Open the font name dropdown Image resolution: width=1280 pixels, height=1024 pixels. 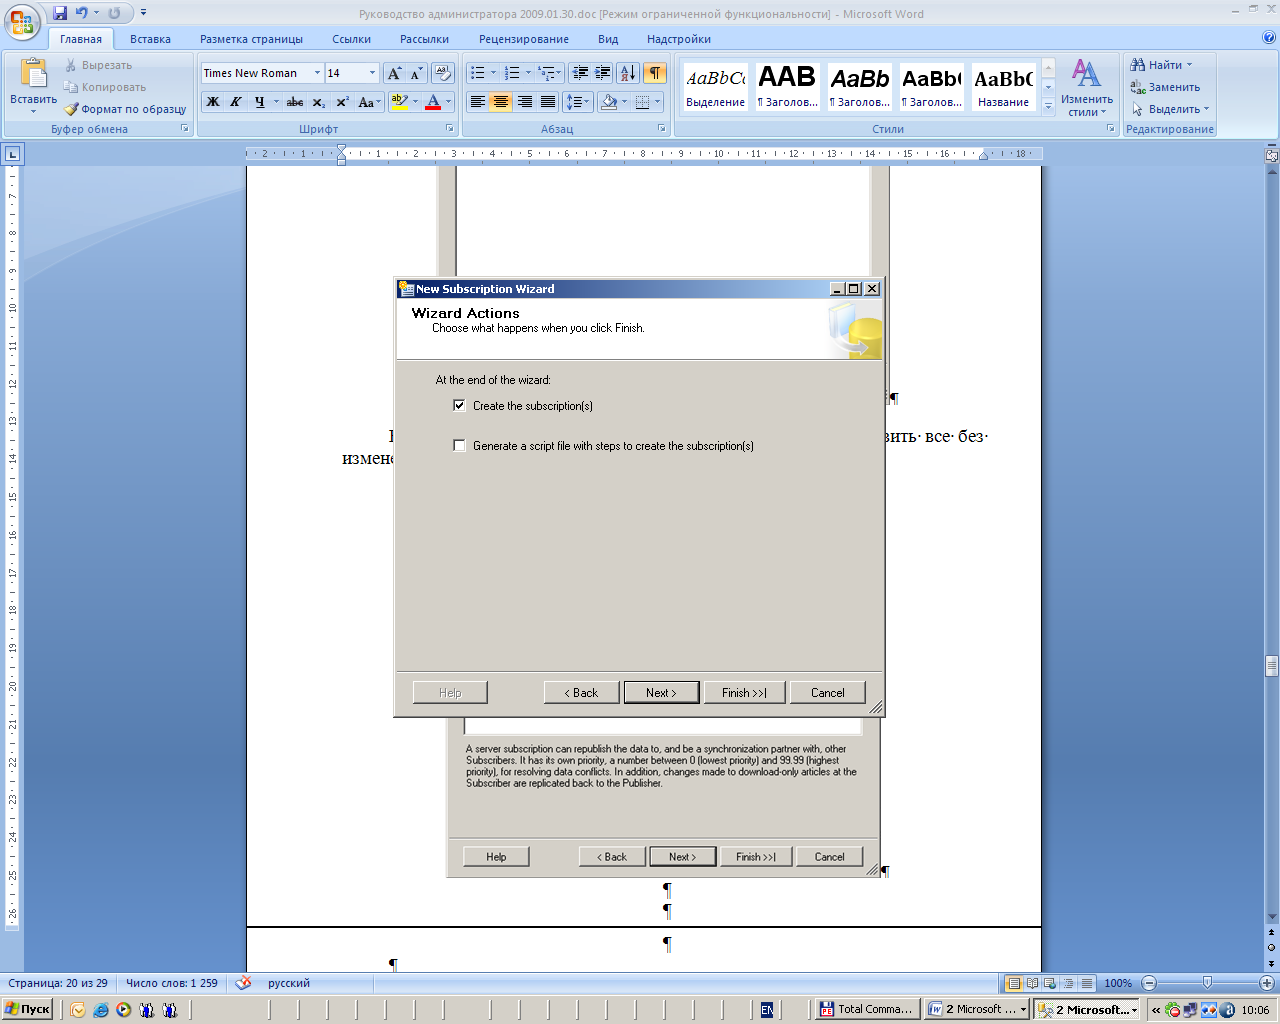click(317, 73)
